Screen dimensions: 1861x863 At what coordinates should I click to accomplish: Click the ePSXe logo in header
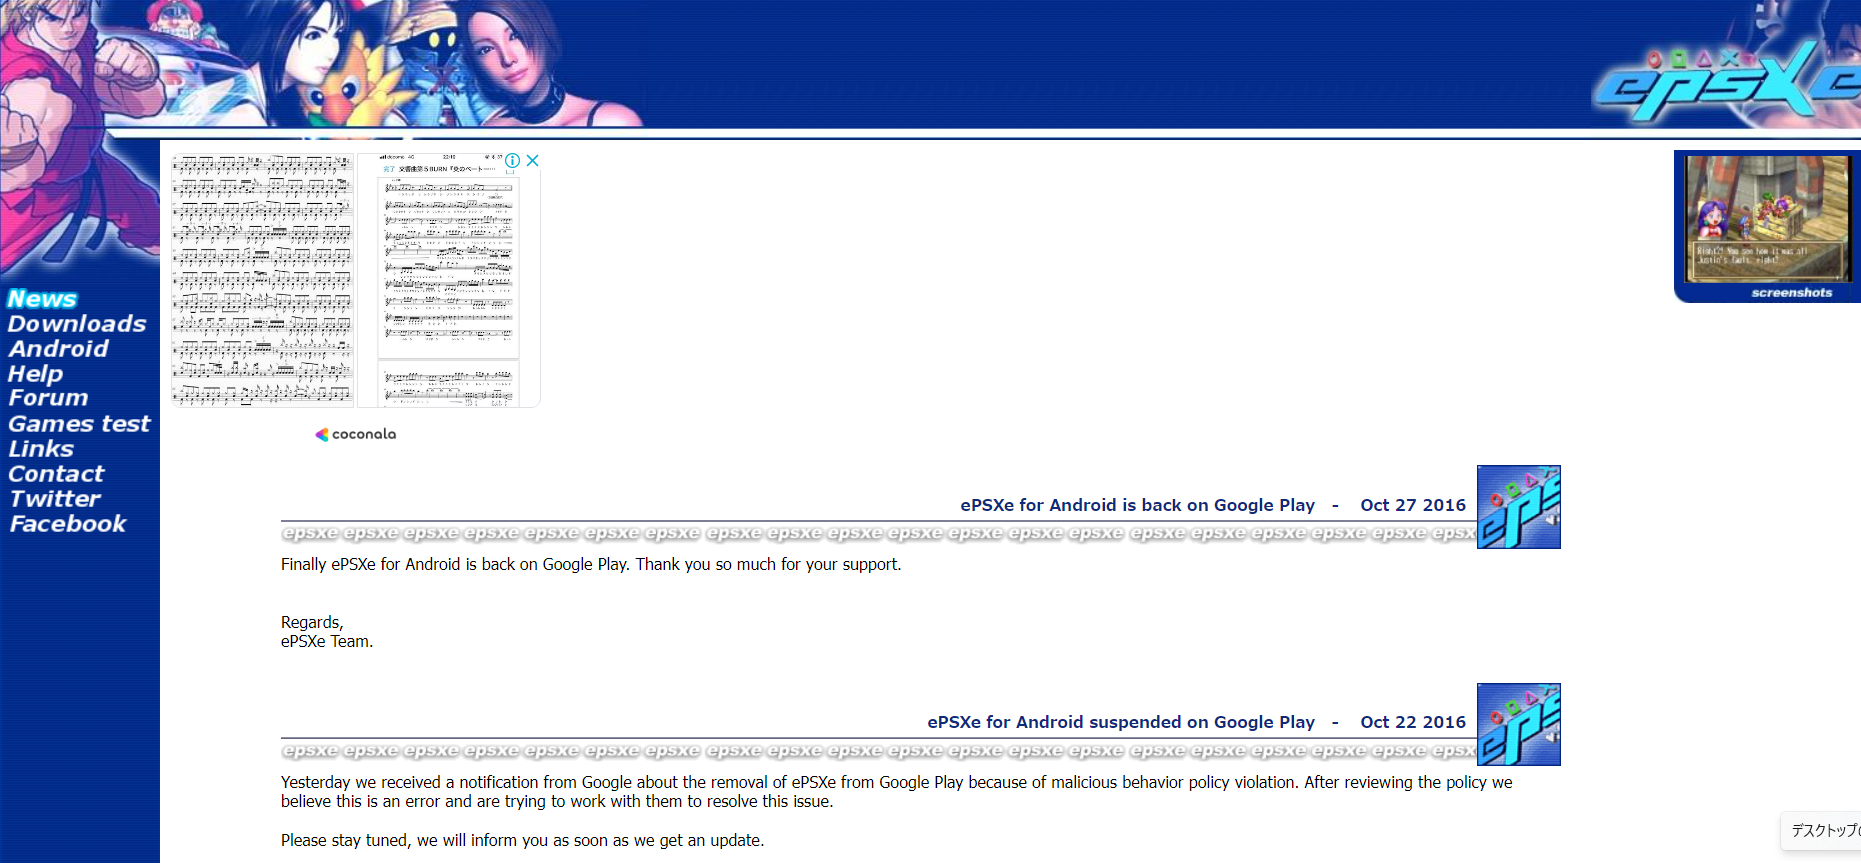1724,82
